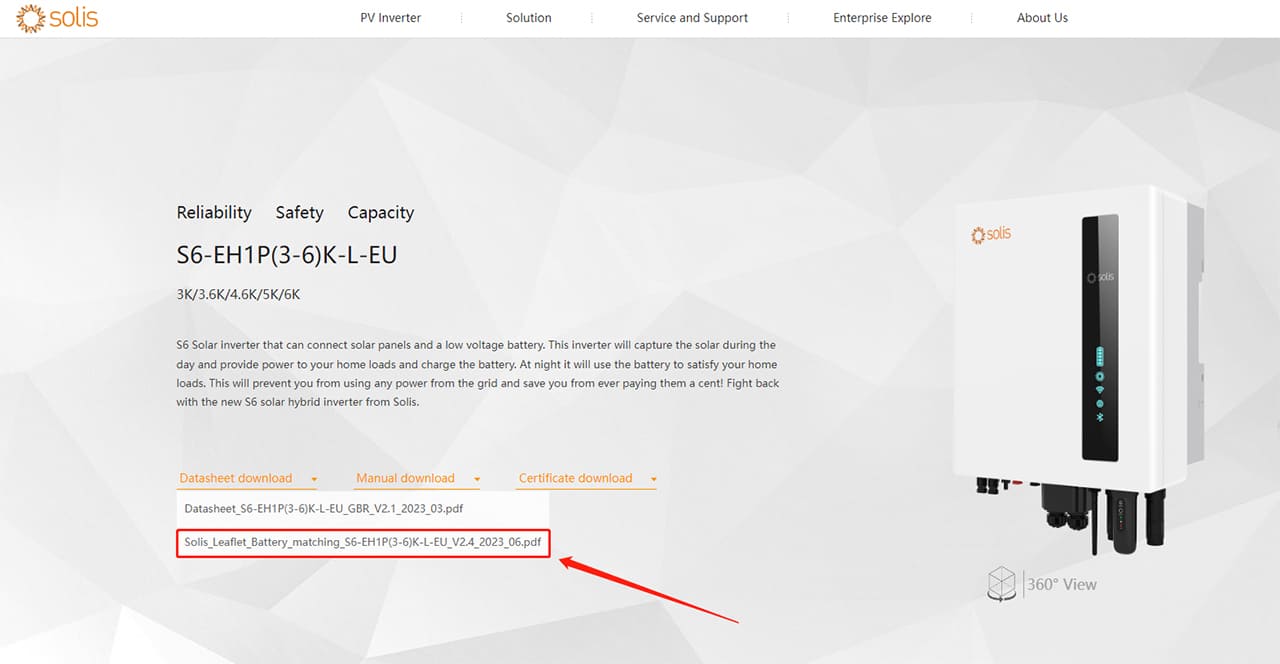Open the Solution menu
The height and width of the screenshot is (664, 1280).
529,18
